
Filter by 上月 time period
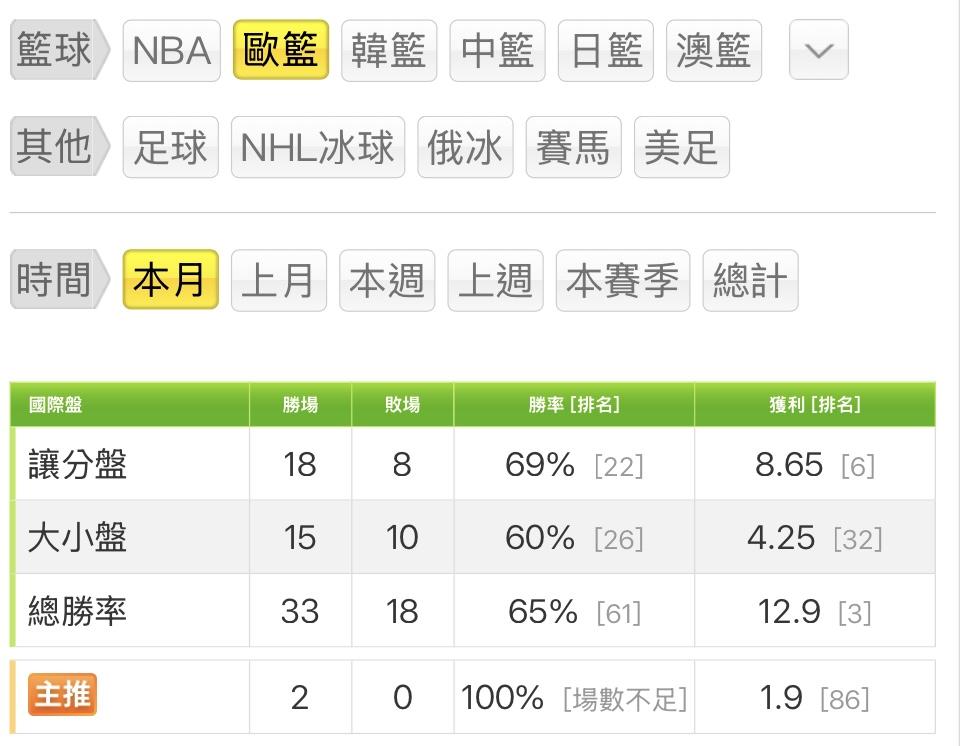click(x=279, y=280)
